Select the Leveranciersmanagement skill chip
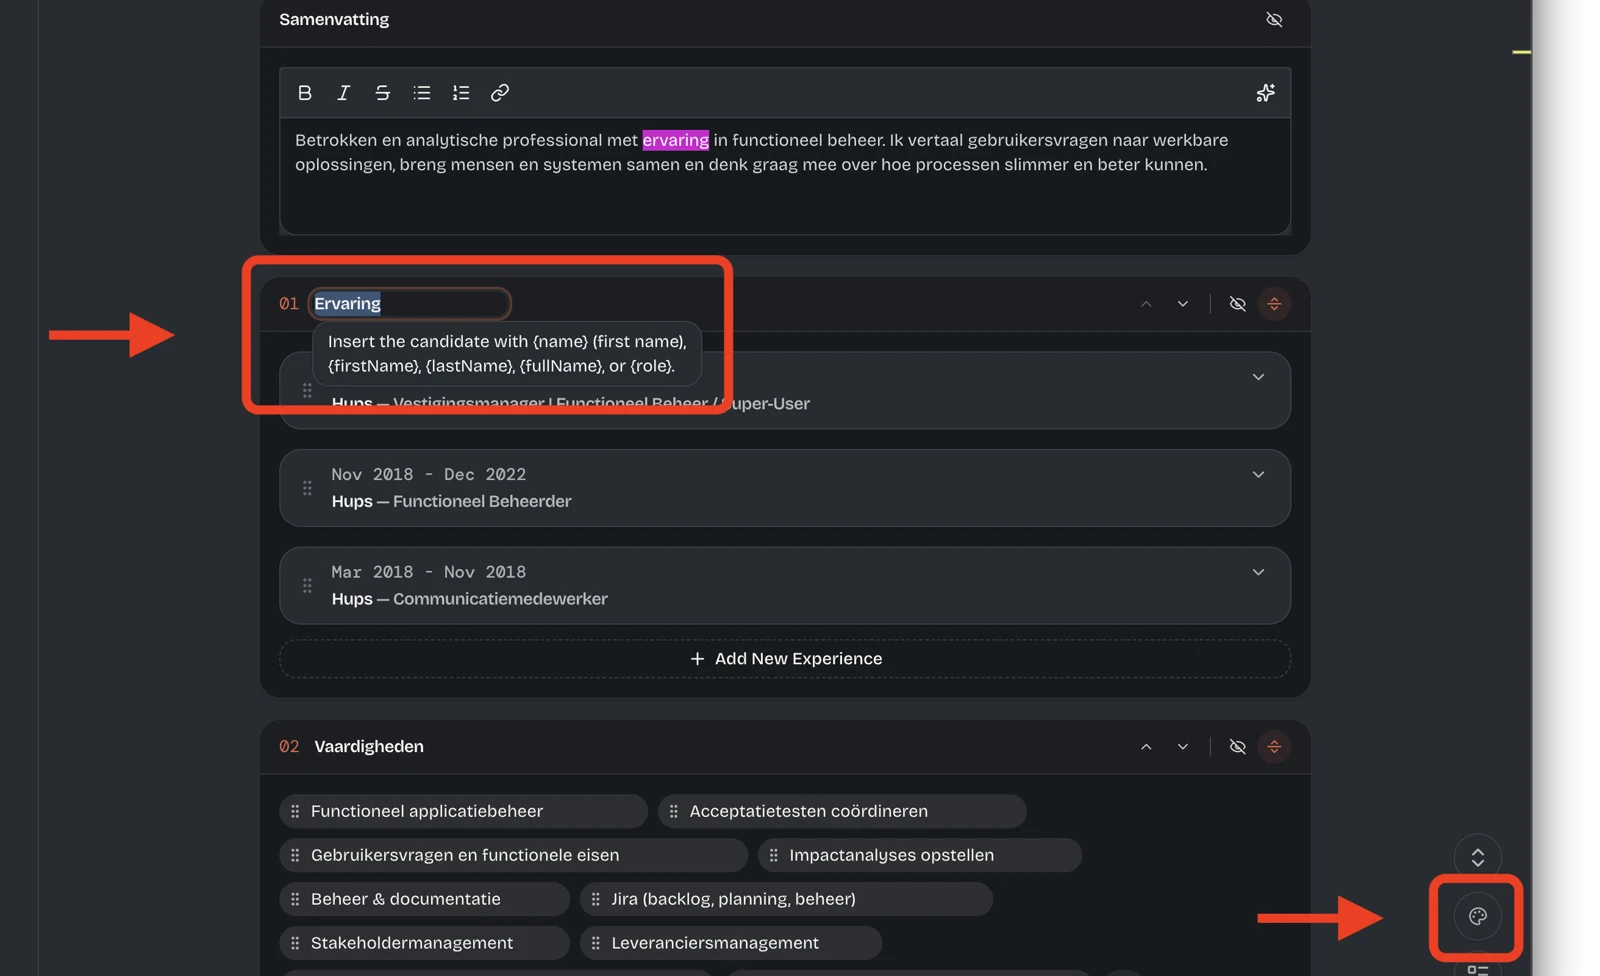The width and height of the screenshot is (1600, 976). pyautogui.click(x=730, y=944)
